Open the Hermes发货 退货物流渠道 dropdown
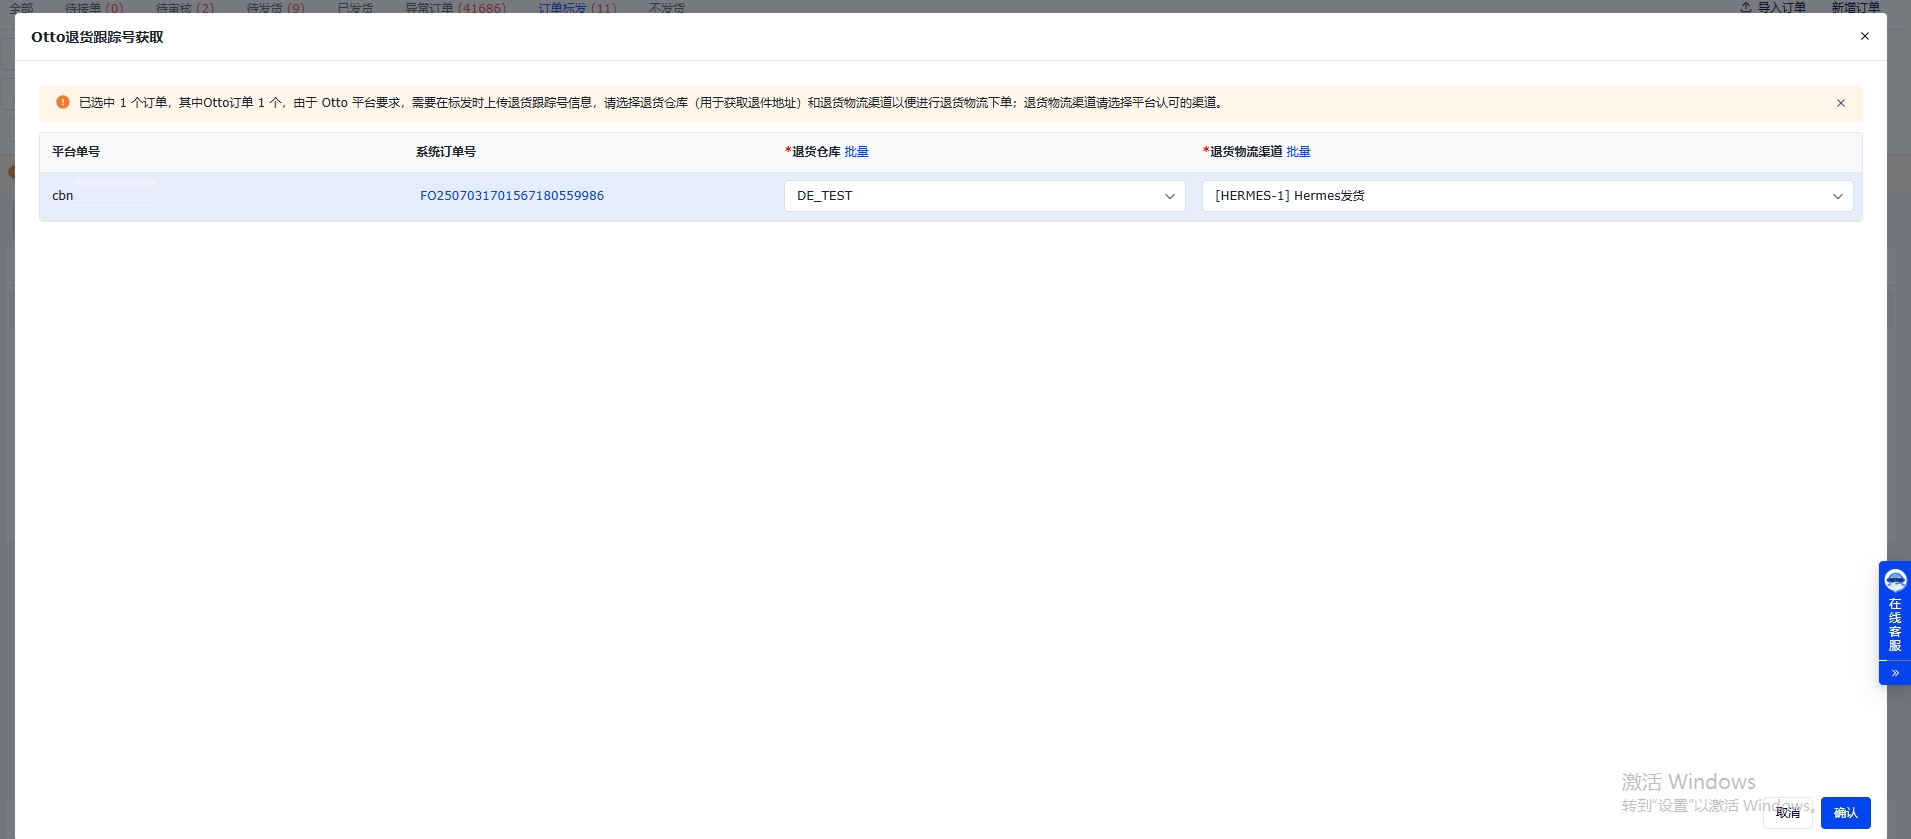1911x839 pixels. click(1527, 196)
